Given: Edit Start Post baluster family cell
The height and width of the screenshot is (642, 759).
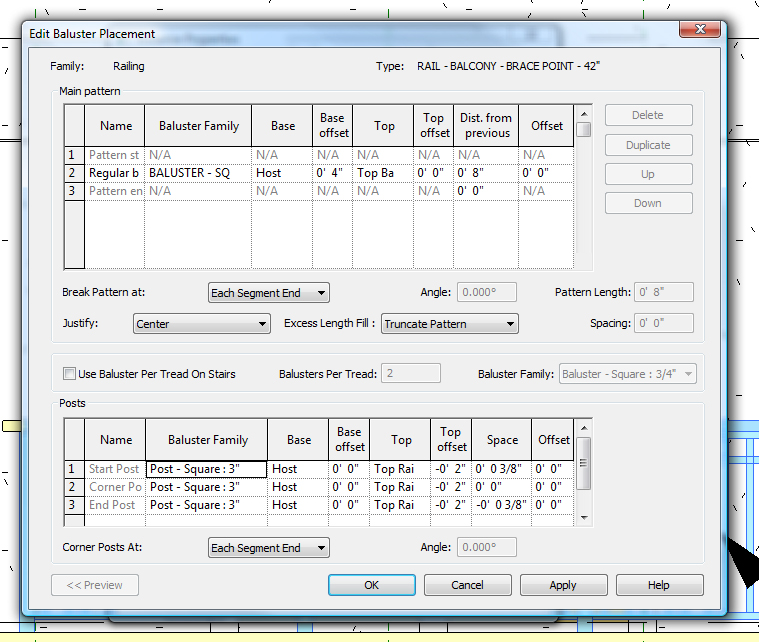Looking at the screenshot, I should (x=206, y=469).
